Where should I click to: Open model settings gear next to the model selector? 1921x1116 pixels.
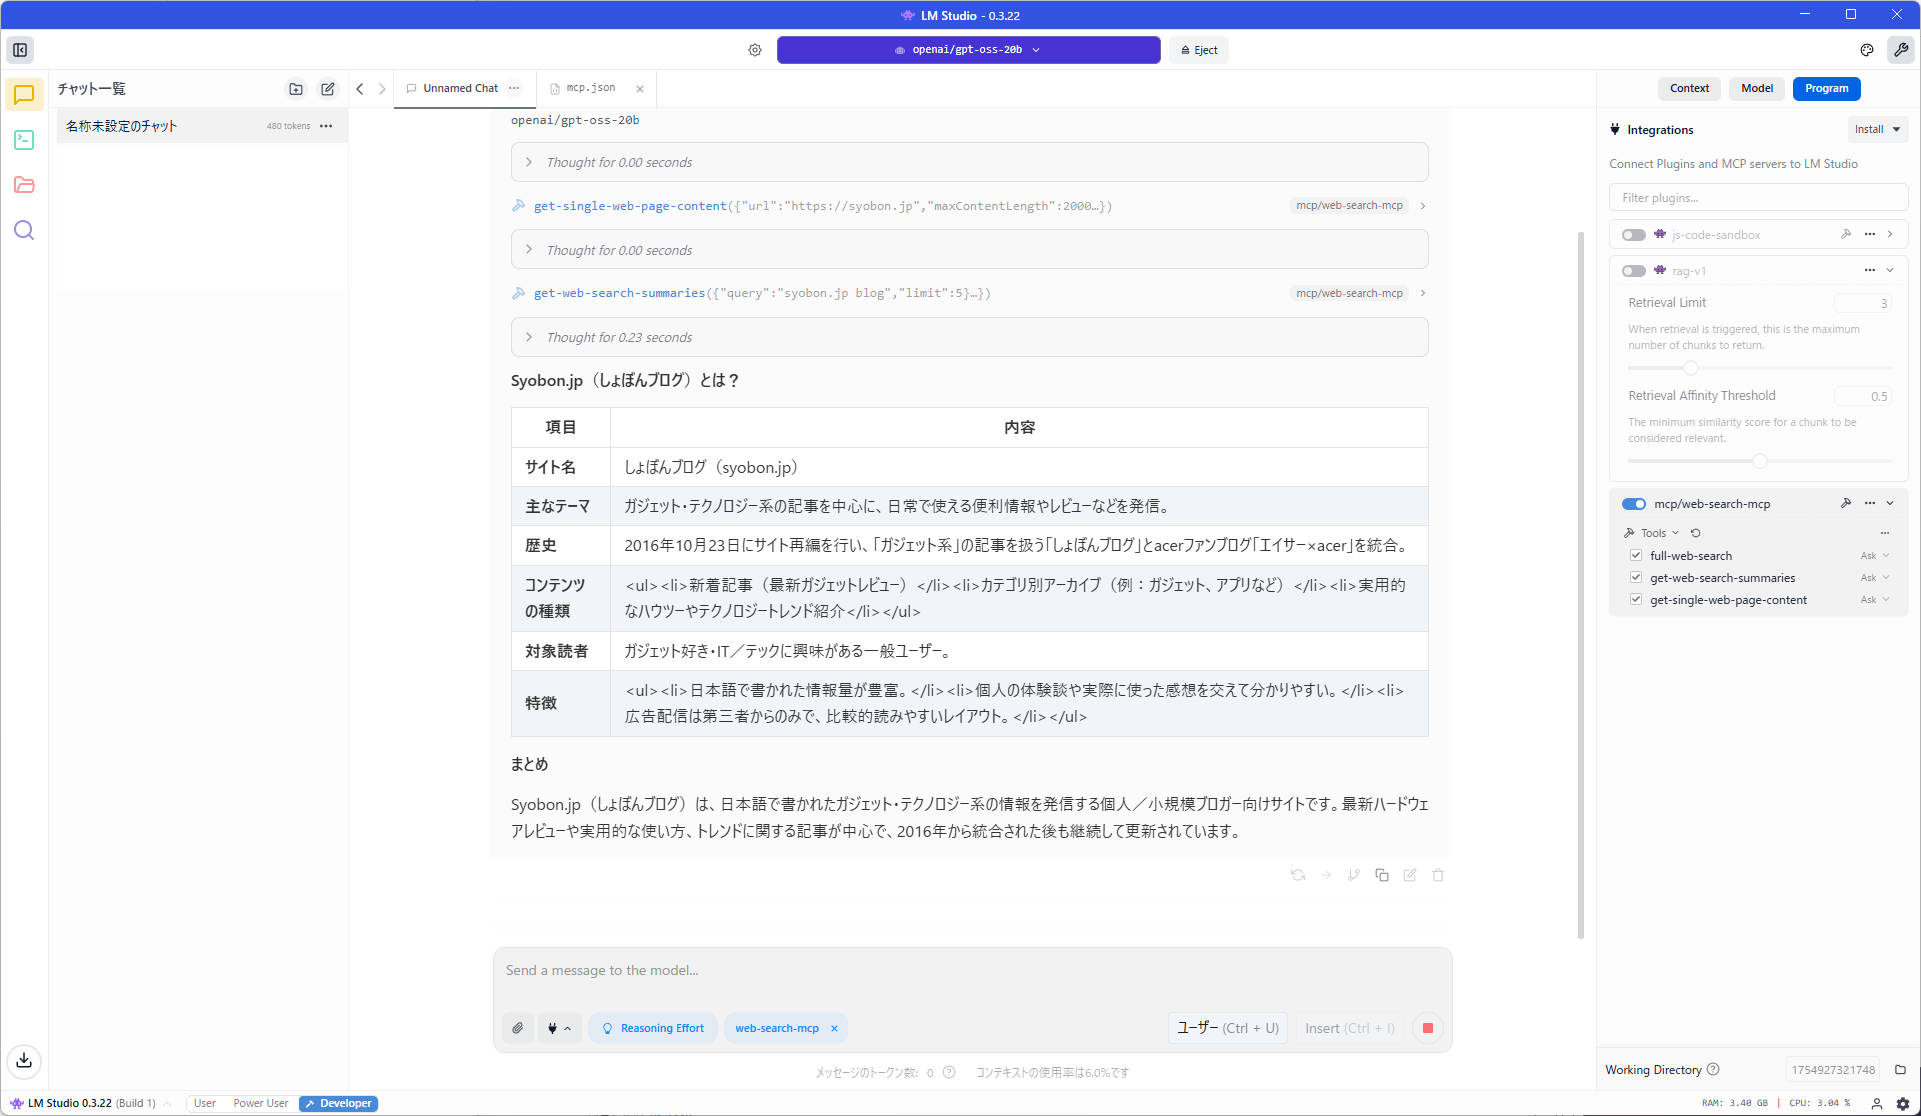click(755, 50)
